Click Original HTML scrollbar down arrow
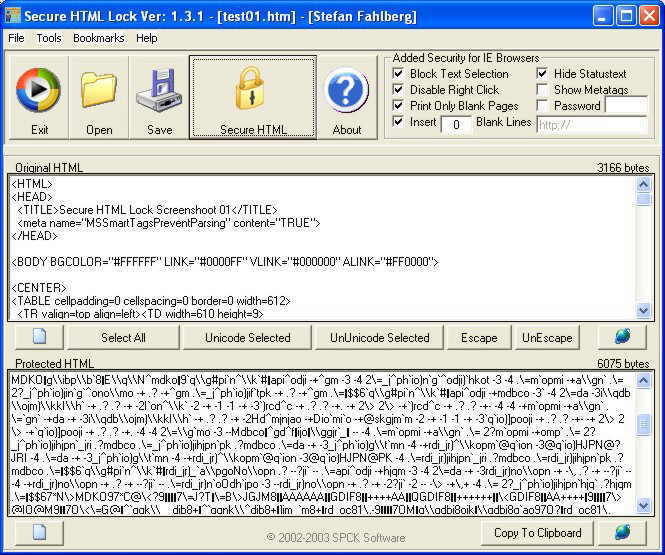The height and width of the screenshot is (555, 665). (x=643, y=311)
